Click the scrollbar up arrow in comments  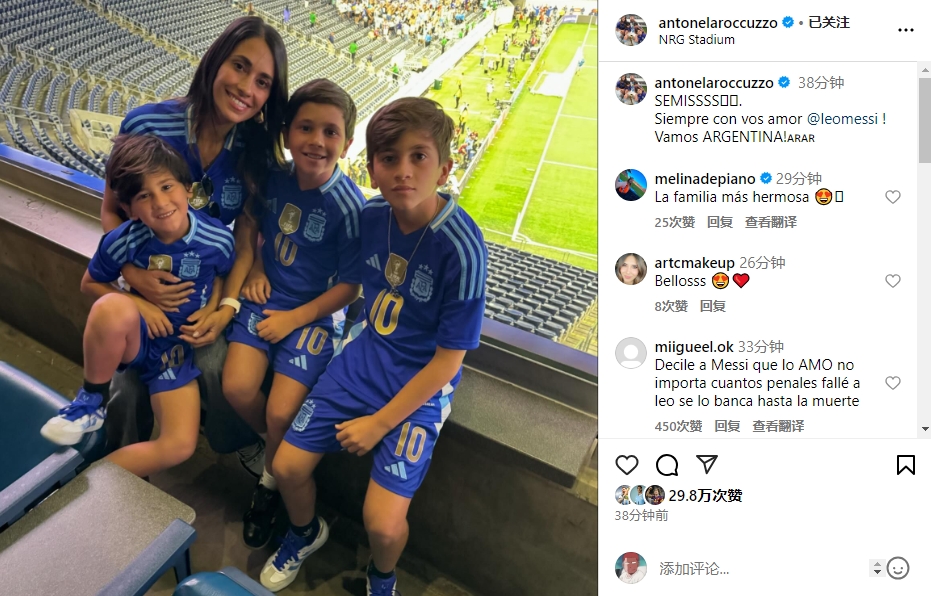point(925,69)
